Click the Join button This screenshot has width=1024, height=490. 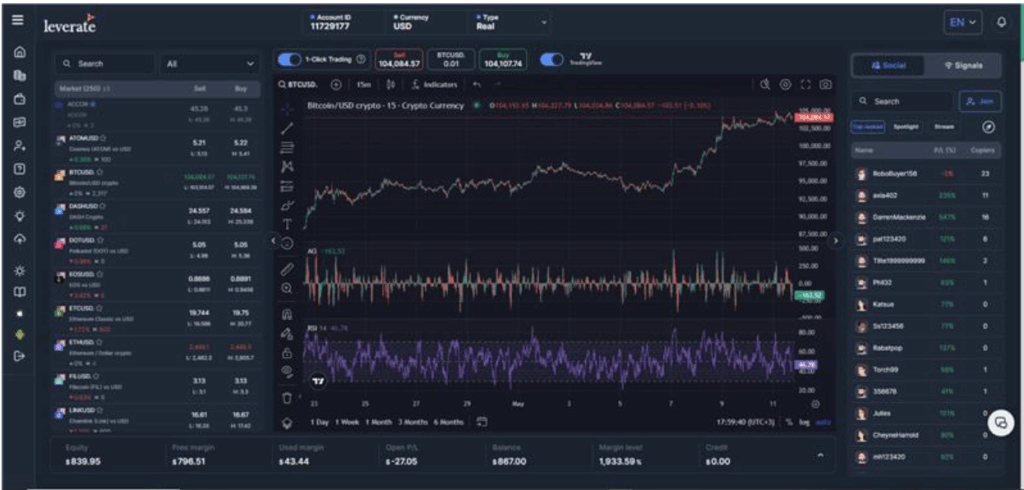(979, 101)
